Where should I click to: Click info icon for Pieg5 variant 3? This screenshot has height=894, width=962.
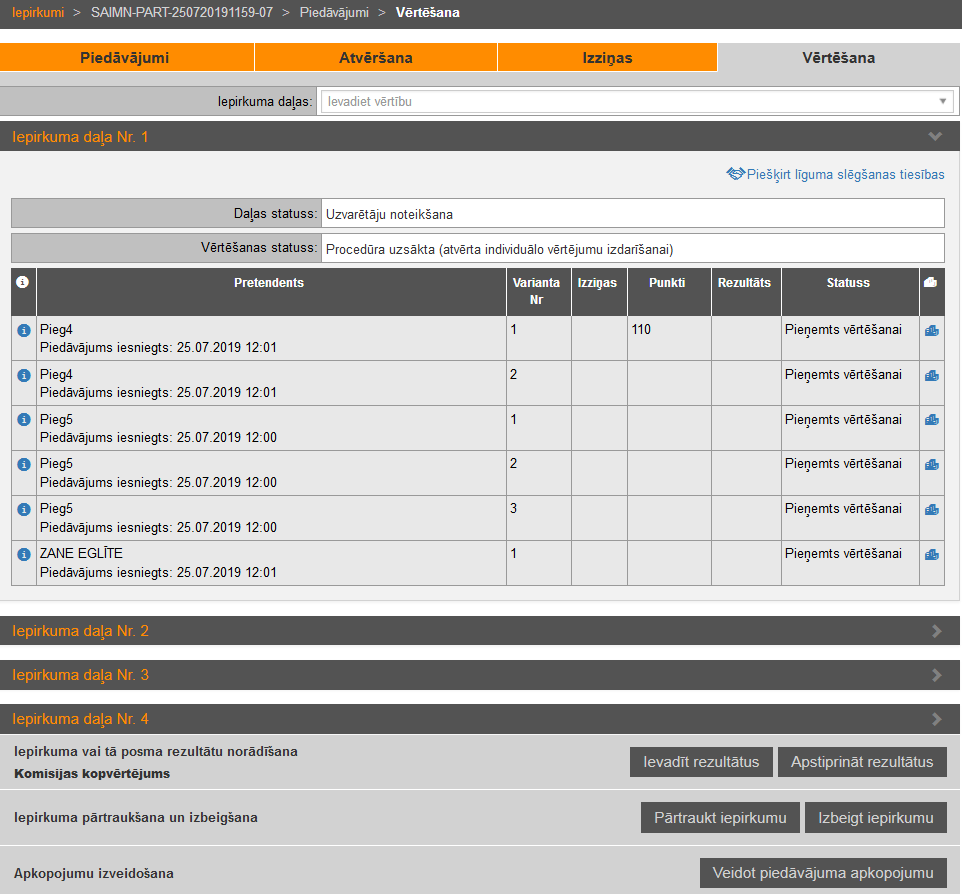tap(24, 509)
